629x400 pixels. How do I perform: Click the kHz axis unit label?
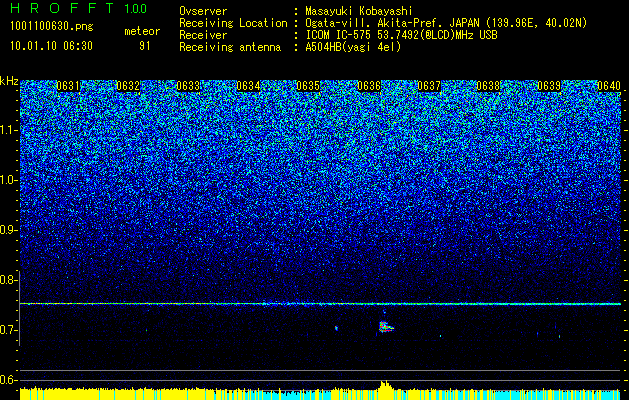tap(9, 81)
